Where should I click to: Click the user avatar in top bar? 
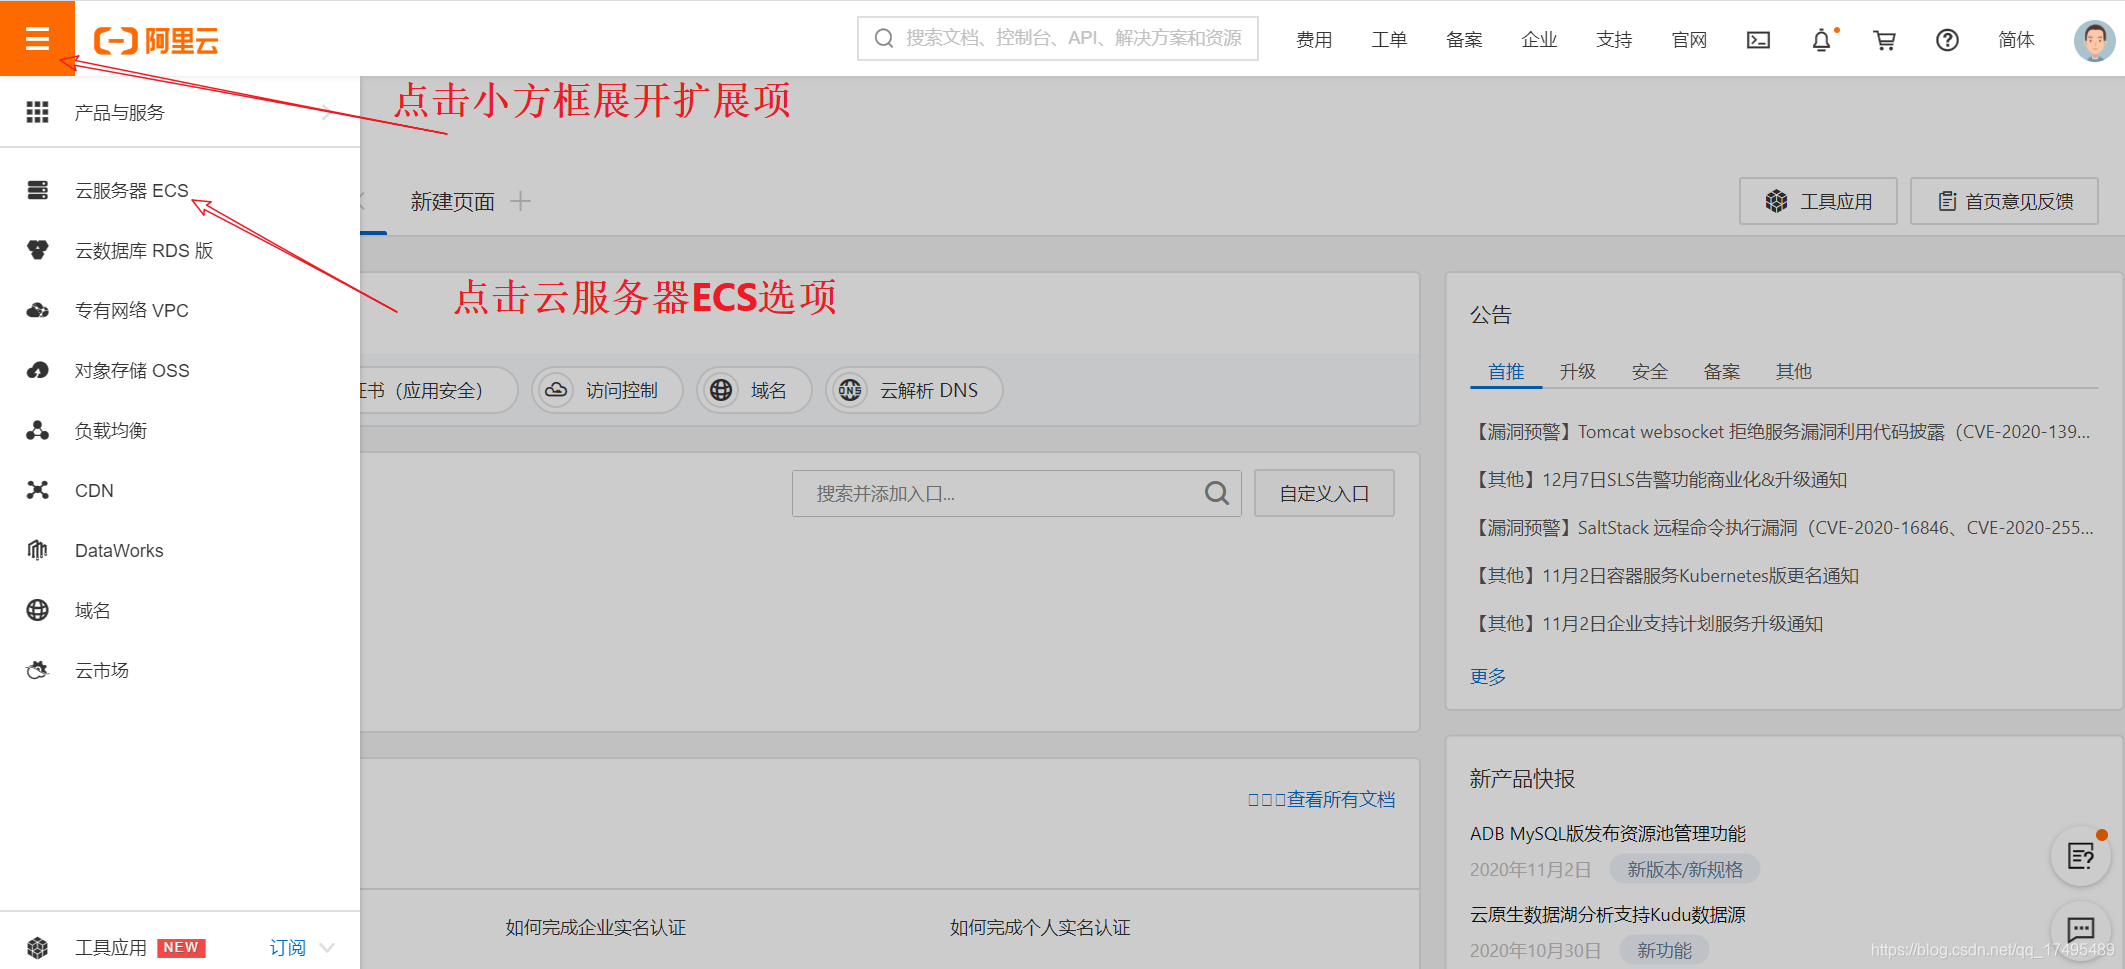[2094, 40]
